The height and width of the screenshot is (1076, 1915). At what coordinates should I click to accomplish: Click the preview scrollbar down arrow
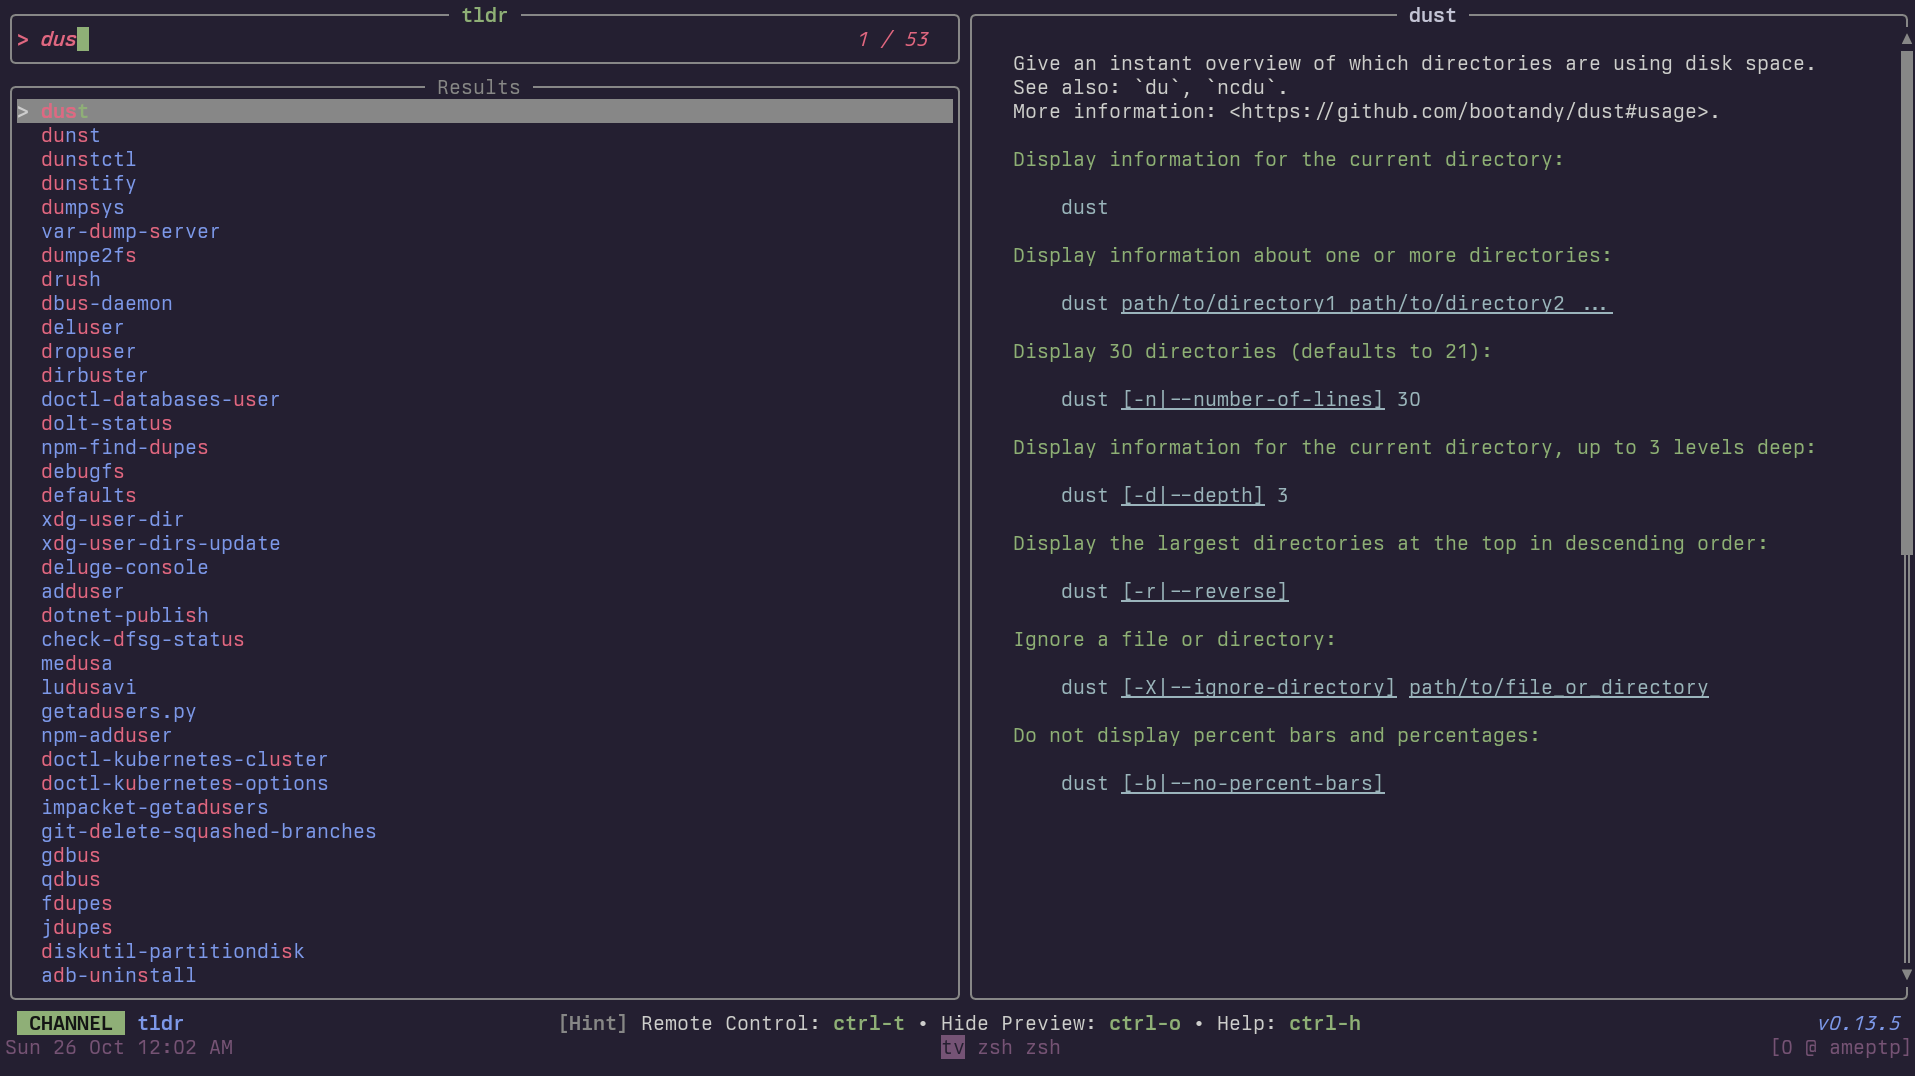1906,974
